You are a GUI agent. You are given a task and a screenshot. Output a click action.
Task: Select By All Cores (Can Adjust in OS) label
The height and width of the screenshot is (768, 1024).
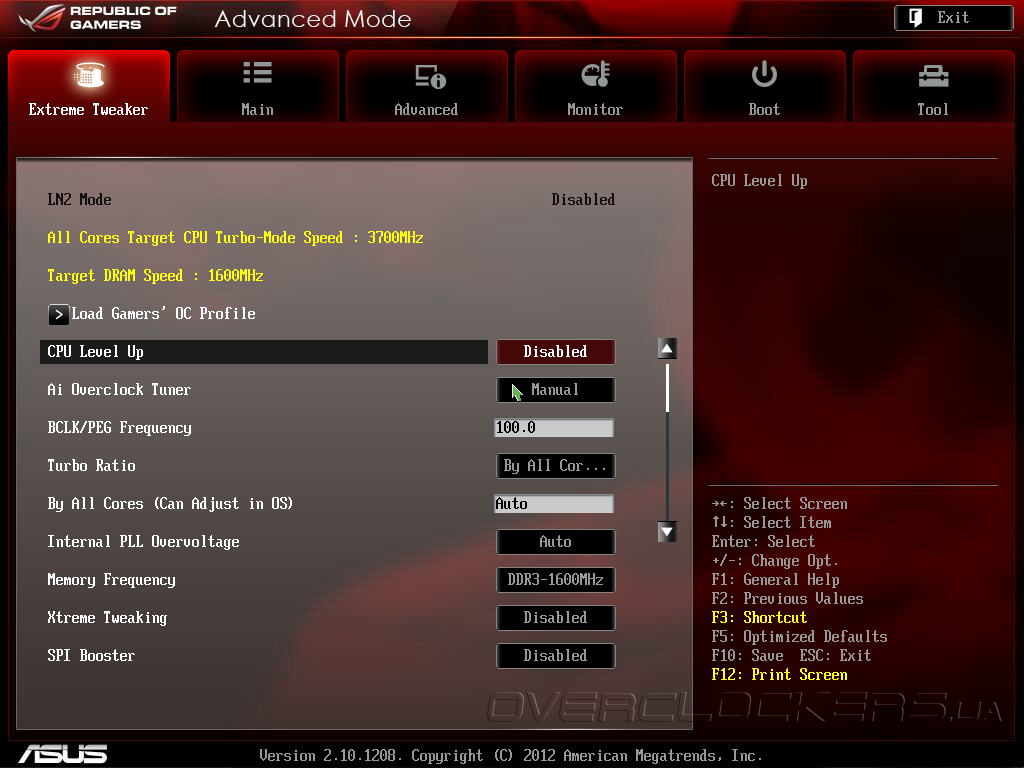[170, 504]
